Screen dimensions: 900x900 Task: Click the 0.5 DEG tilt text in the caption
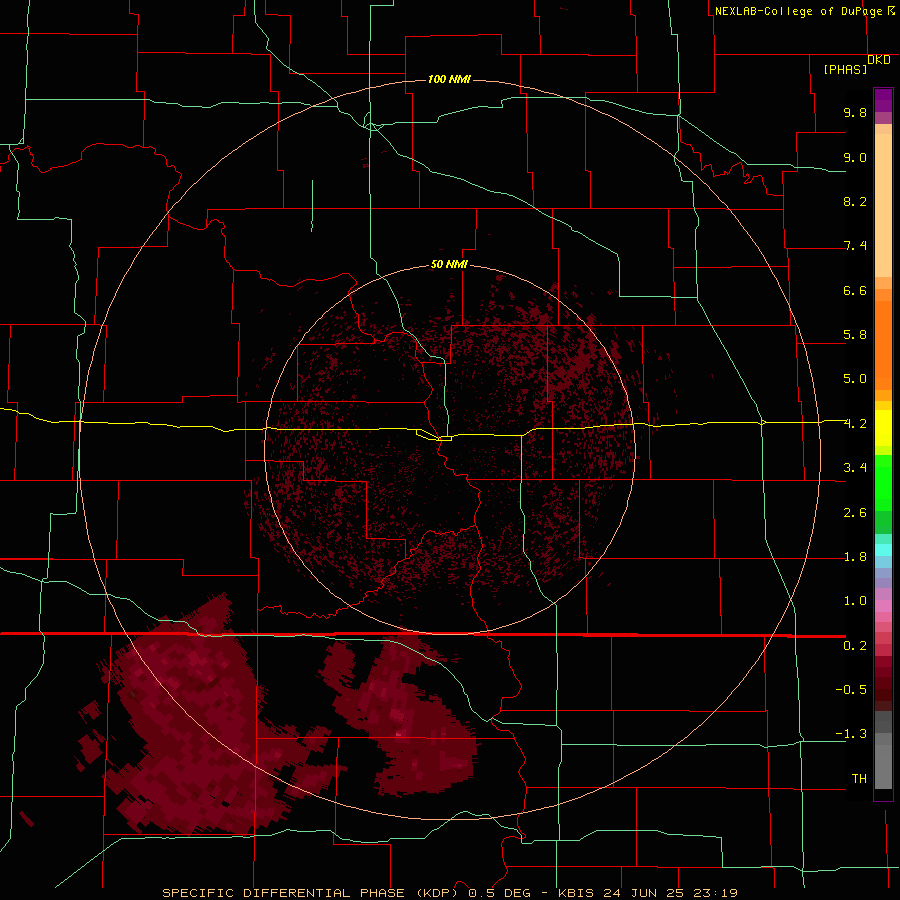click(x=499, y=893)
